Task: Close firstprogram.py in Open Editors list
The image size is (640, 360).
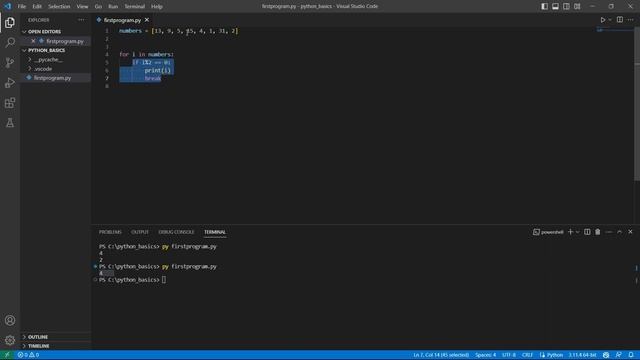Action: [x=33, y=41]
